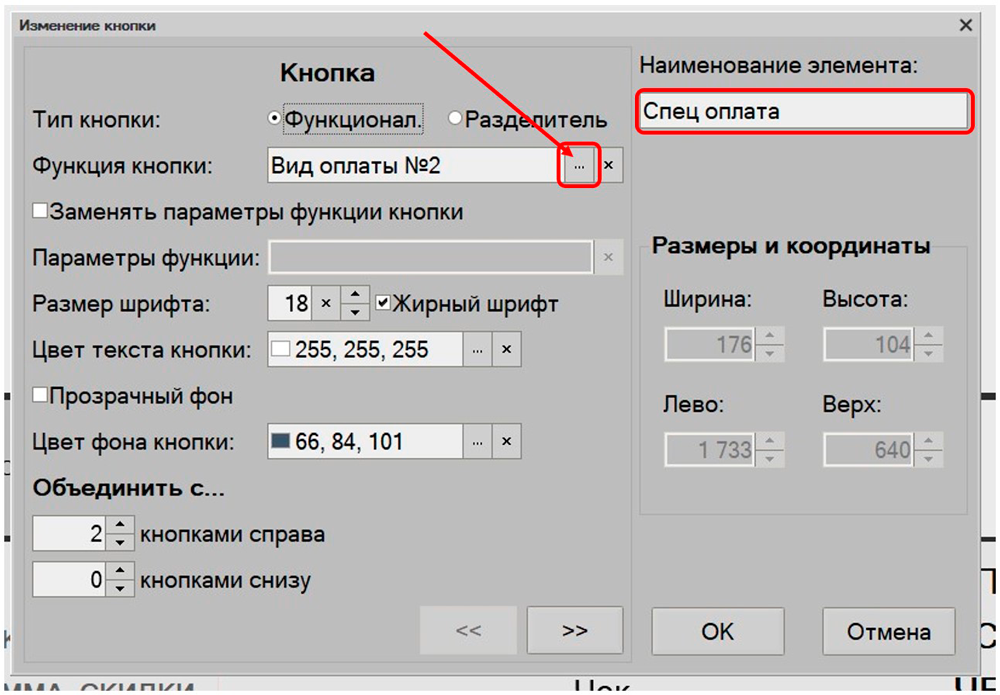Decrease merge count for кнопками справа
This screenshot has width=1000, height=695.
(119, 542)
